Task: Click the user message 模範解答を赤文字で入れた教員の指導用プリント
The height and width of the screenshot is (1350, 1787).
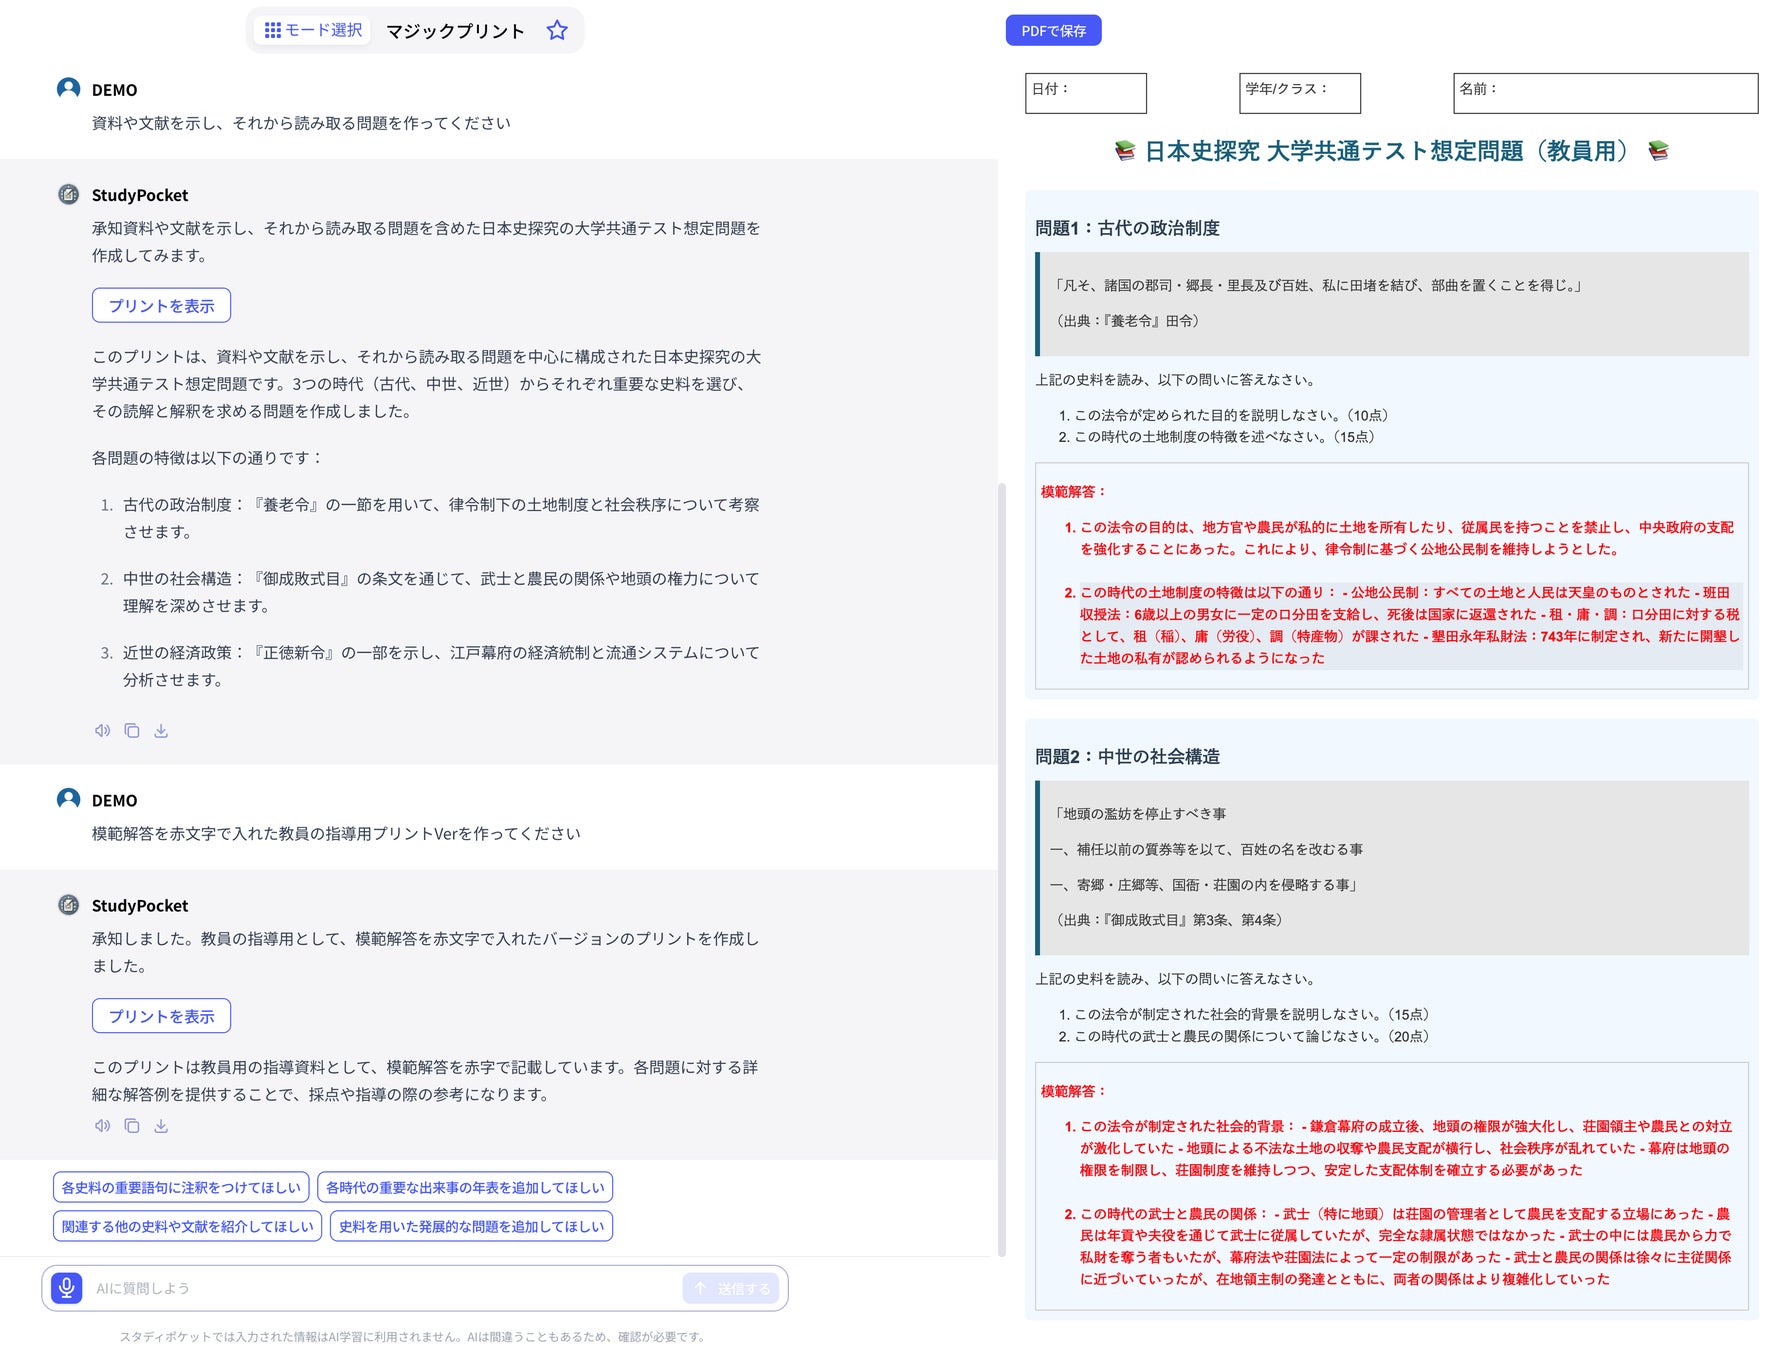Action: (336, 834)
